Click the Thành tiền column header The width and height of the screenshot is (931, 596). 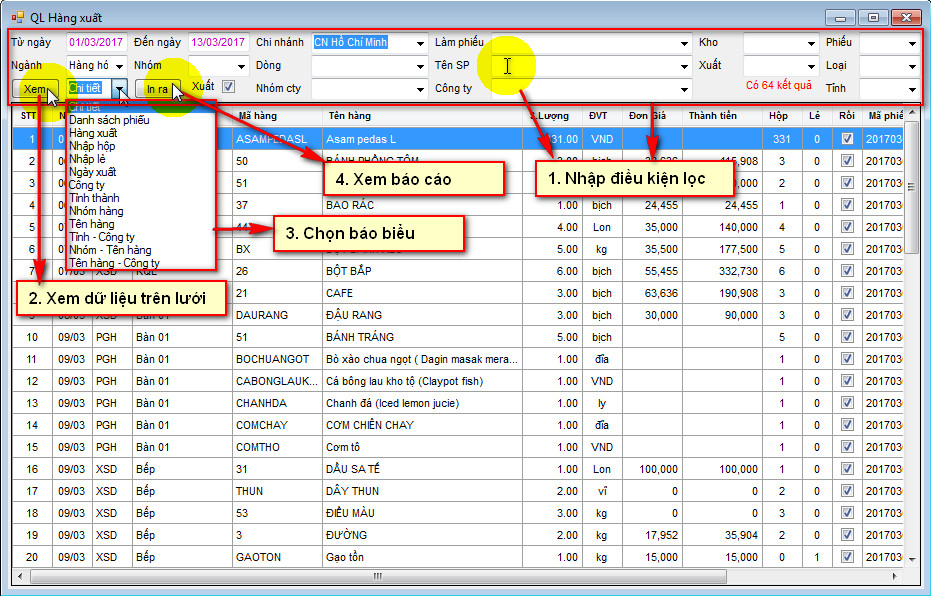(x=722, y=116)
